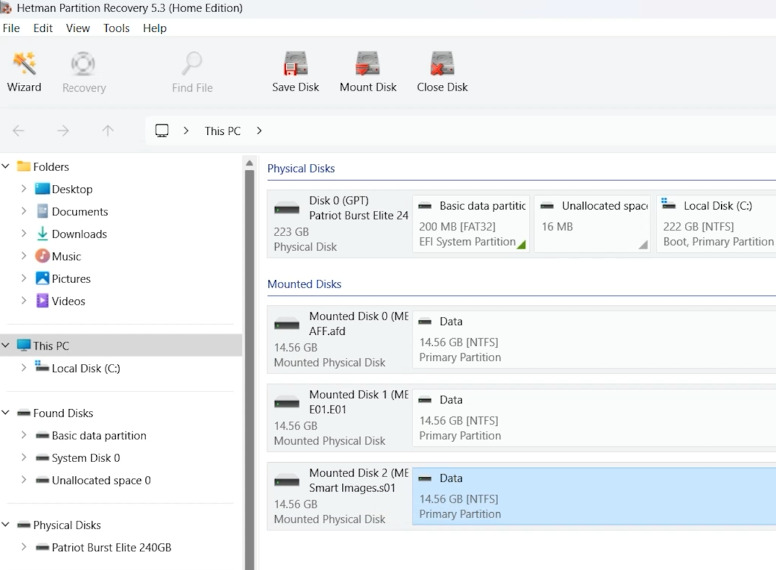Select the Desktop folder icon
Viewport: 776px width, 570px height.
[43, 189]
